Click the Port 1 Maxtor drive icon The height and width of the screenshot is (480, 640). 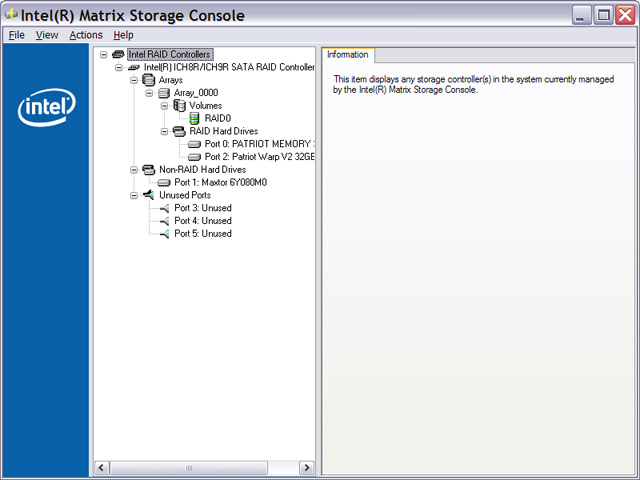click(164, 182)
